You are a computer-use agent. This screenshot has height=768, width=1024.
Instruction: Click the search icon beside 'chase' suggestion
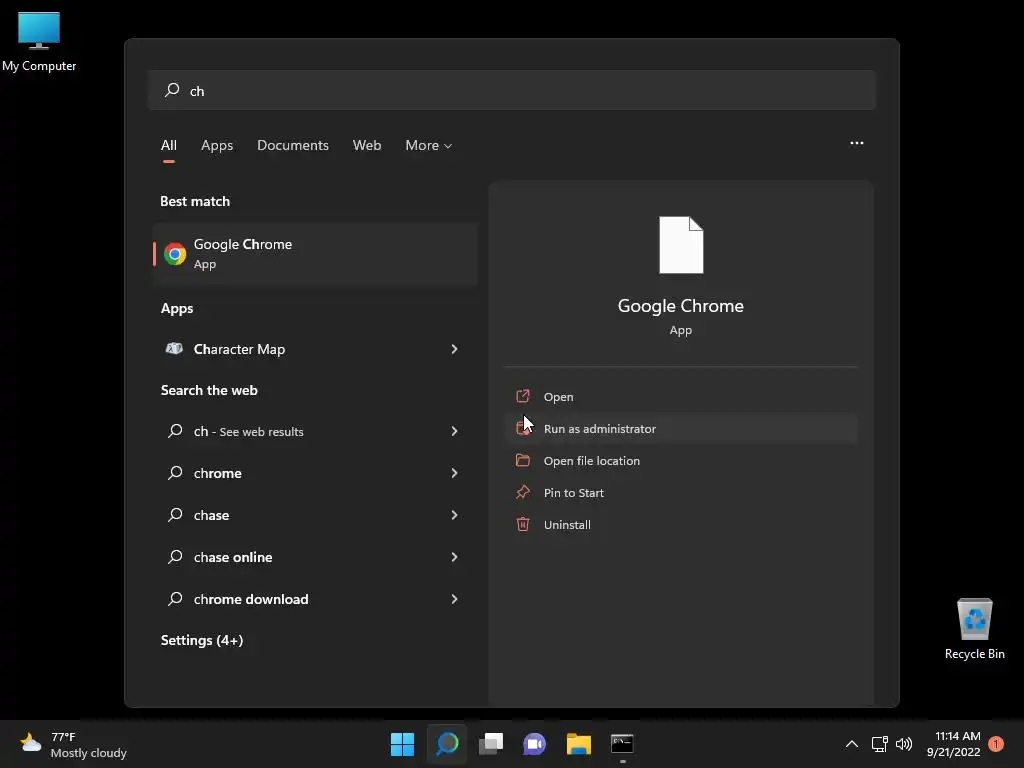(175, 515)
